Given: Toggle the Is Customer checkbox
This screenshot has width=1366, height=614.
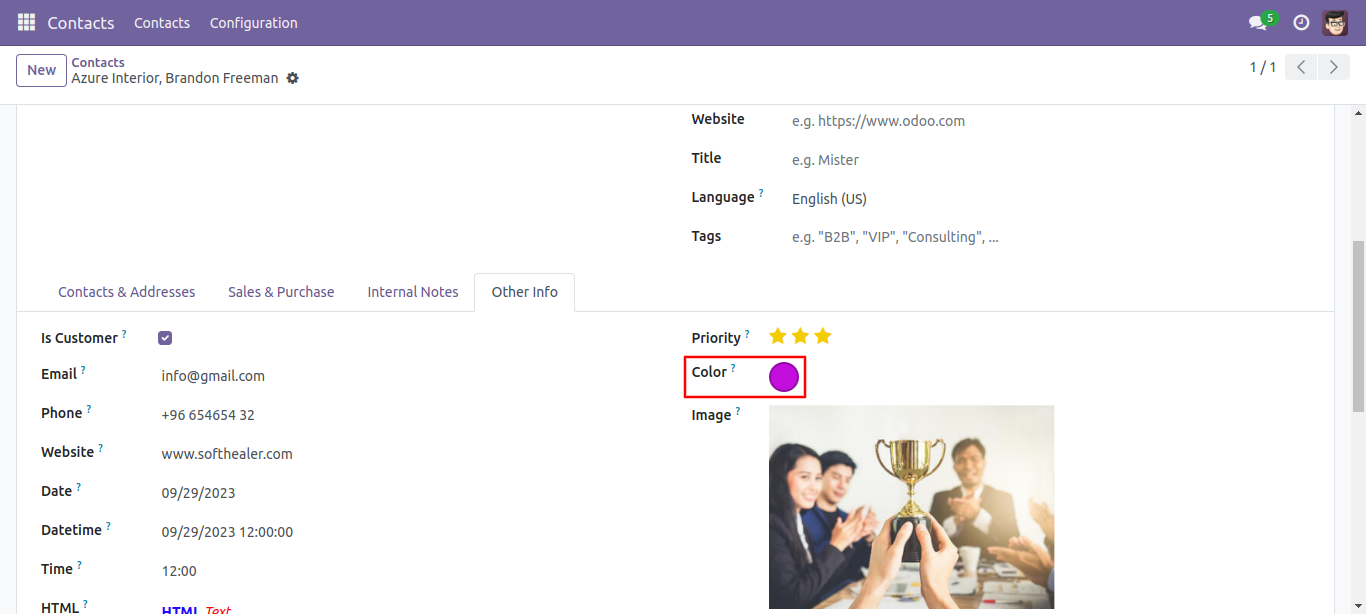Looking at the screenshot, I should [165, 338].
